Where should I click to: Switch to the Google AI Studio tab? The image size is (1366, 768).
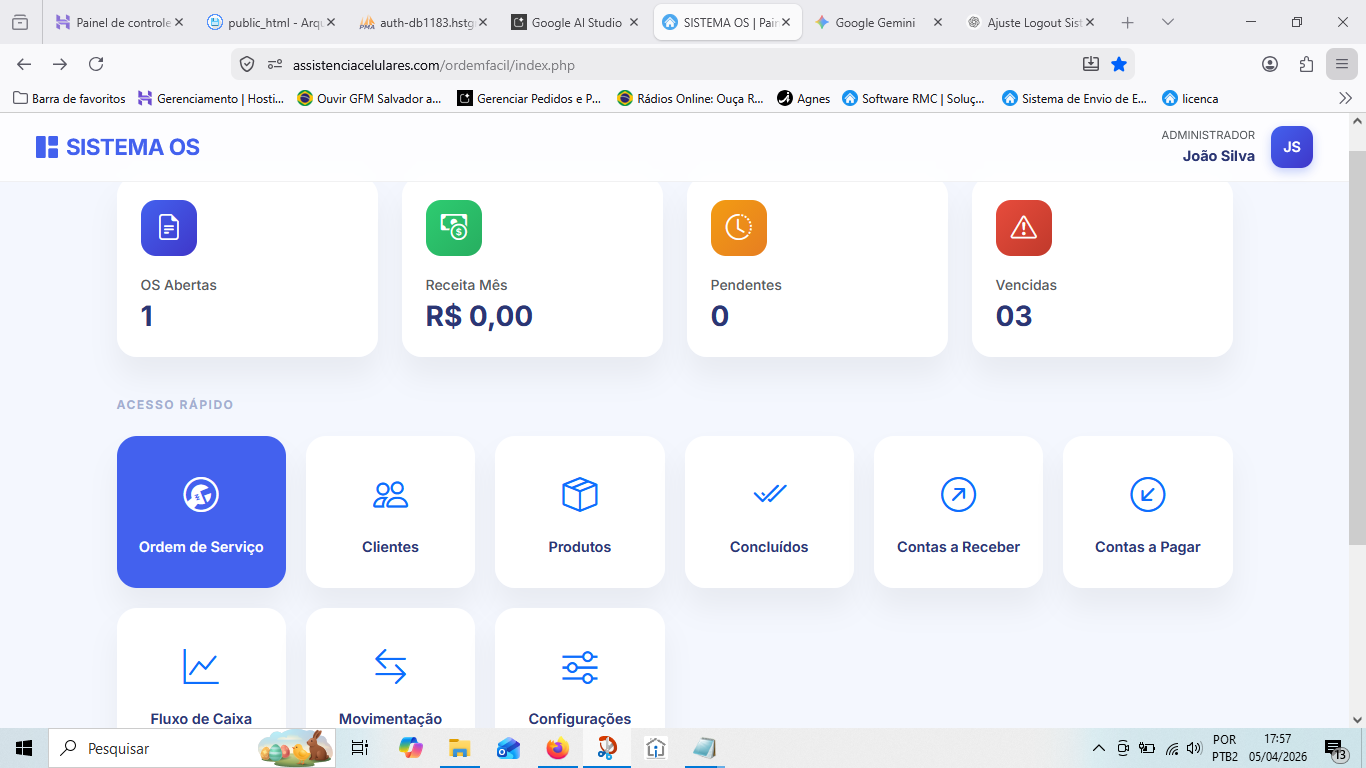[x=575, y=22]
